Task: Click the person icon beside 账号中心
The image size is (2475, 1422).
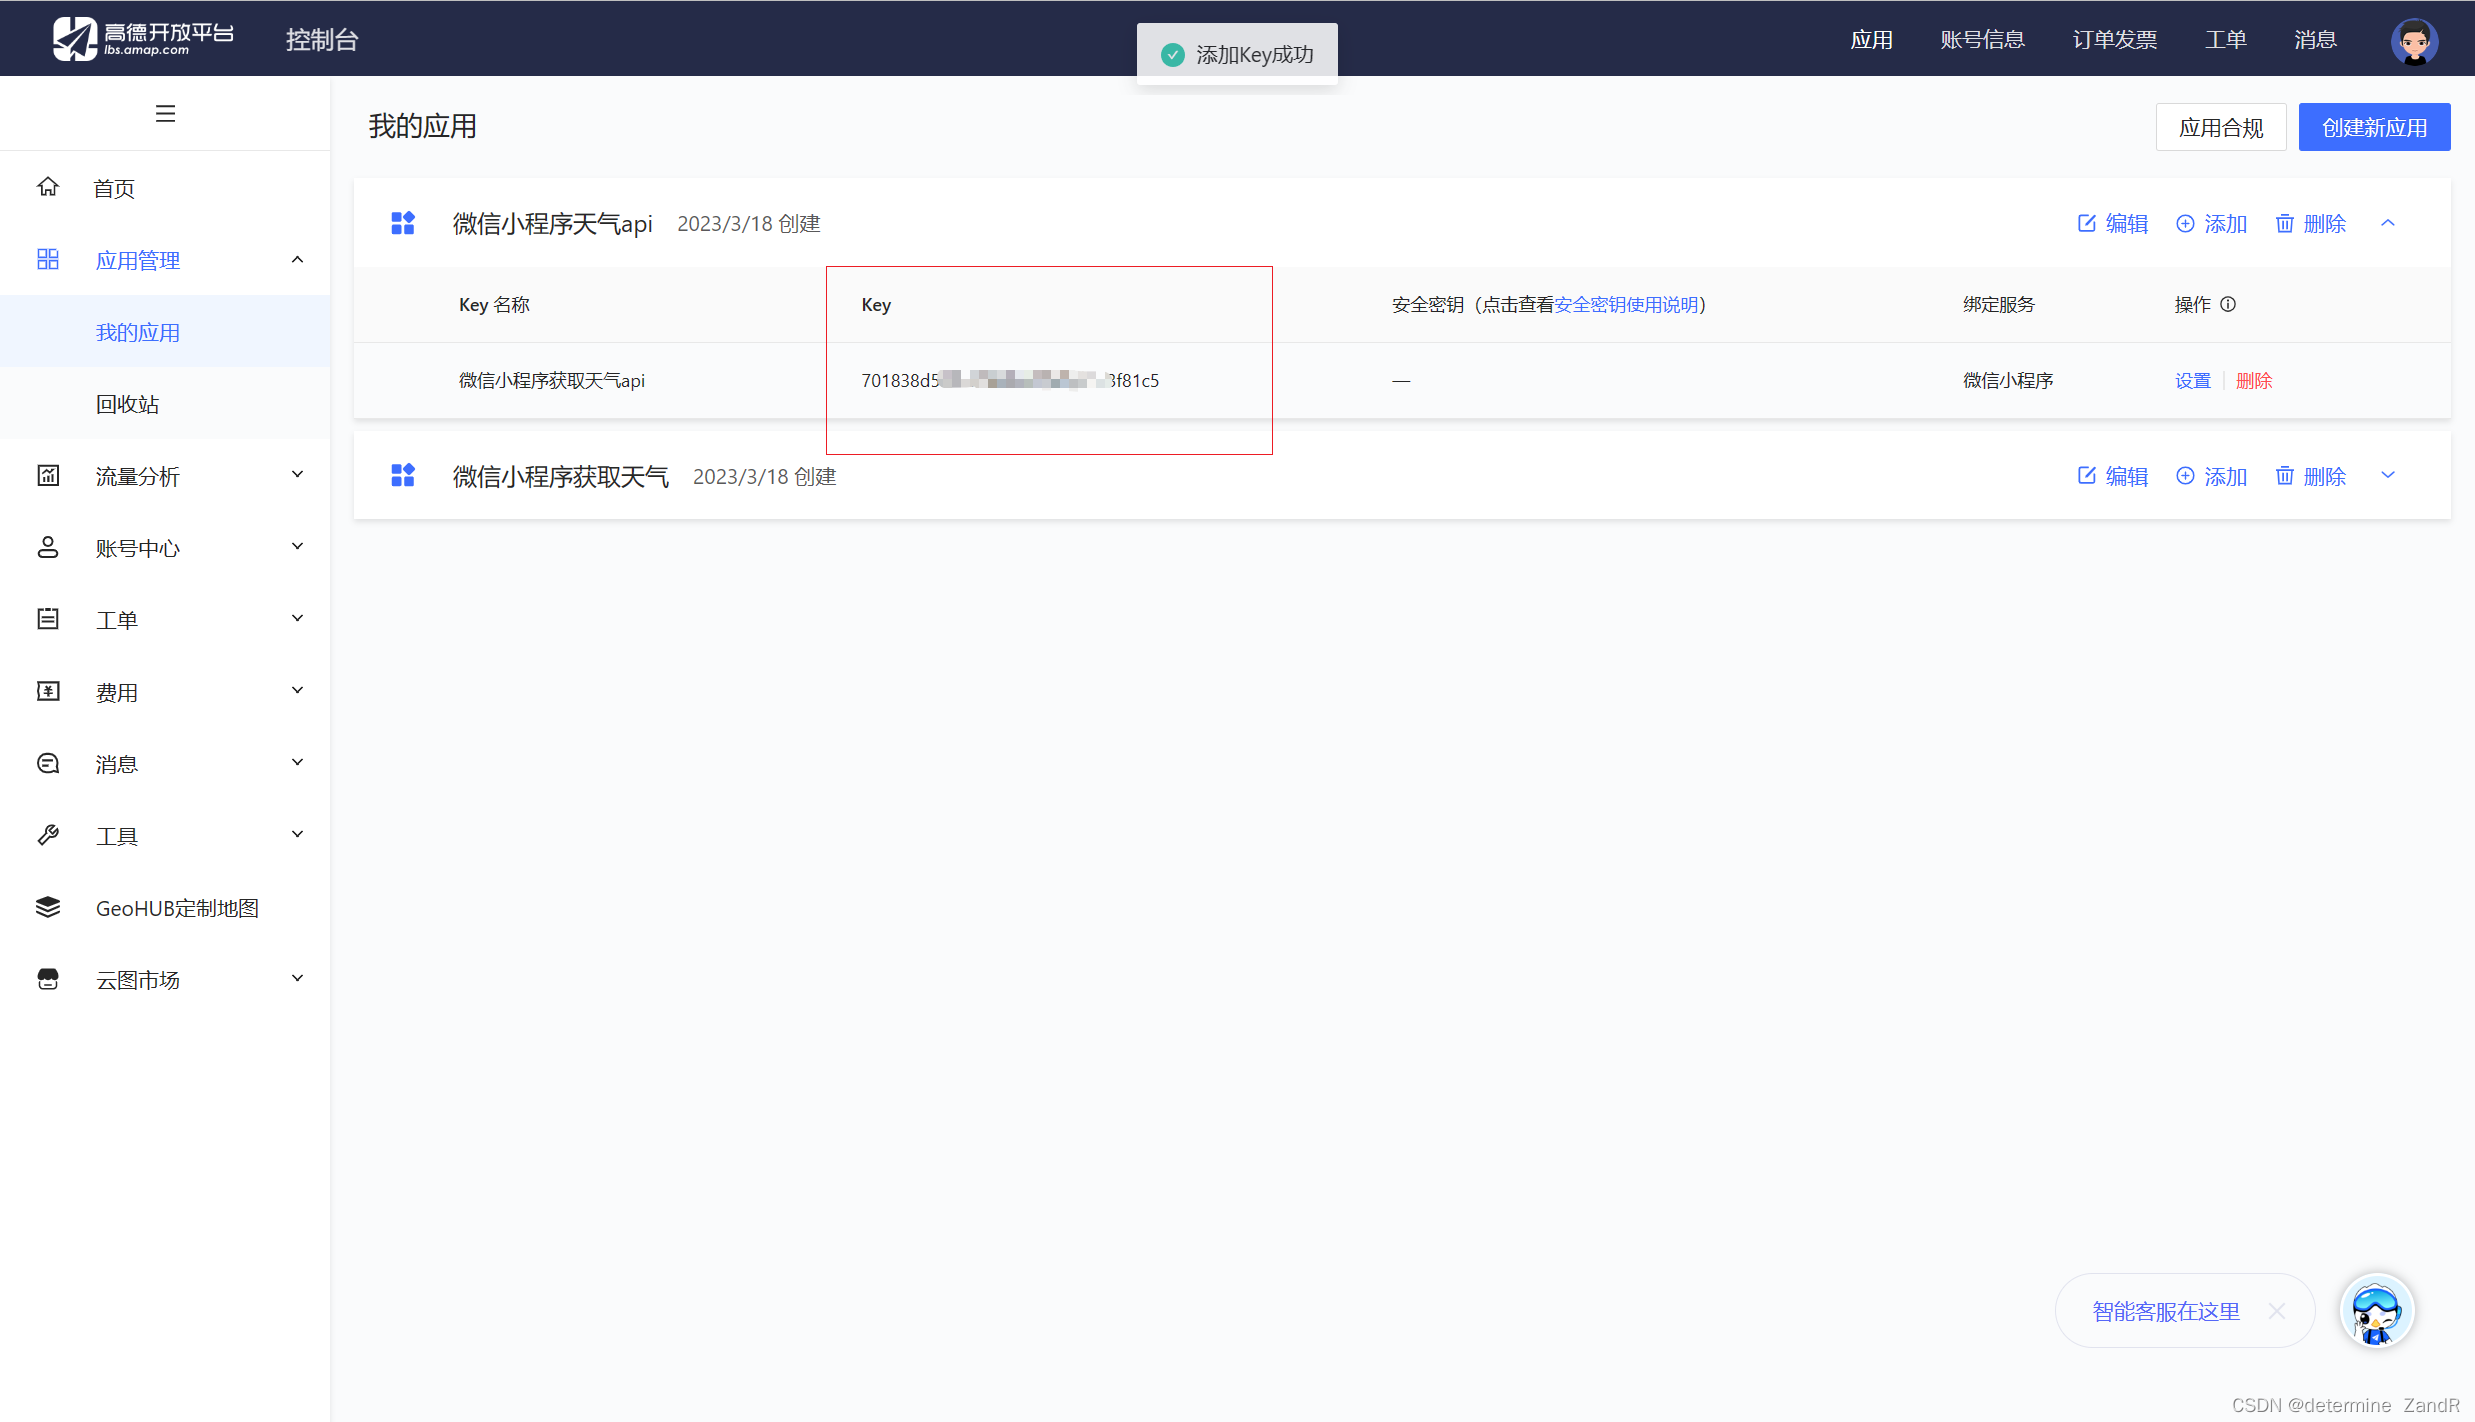Action: [x=48, y=547]
